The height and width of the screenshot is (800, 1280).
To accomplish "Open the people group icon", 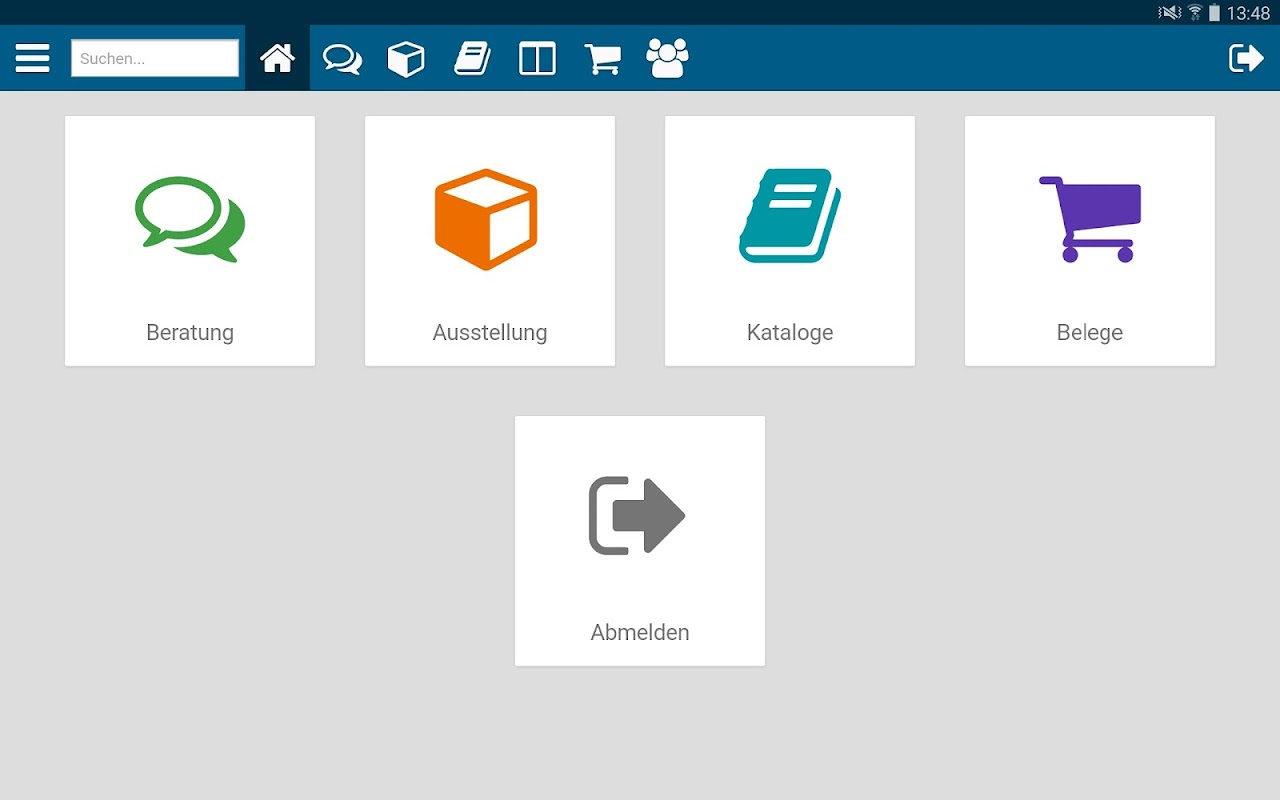I will coord(667,58).
